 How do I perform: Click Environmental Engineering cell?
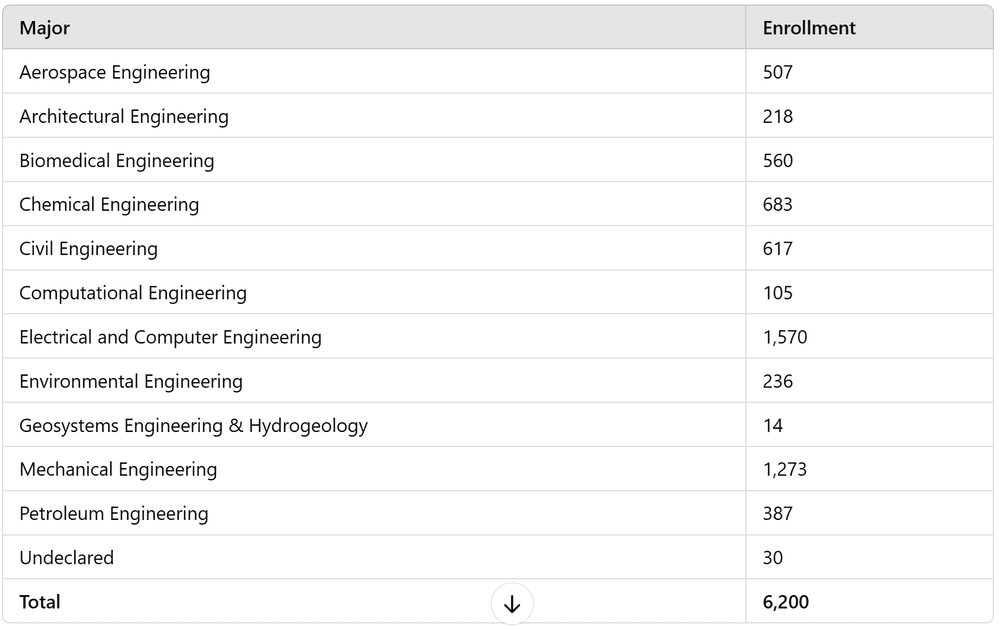pyautogui.click(x=374, y=381)
